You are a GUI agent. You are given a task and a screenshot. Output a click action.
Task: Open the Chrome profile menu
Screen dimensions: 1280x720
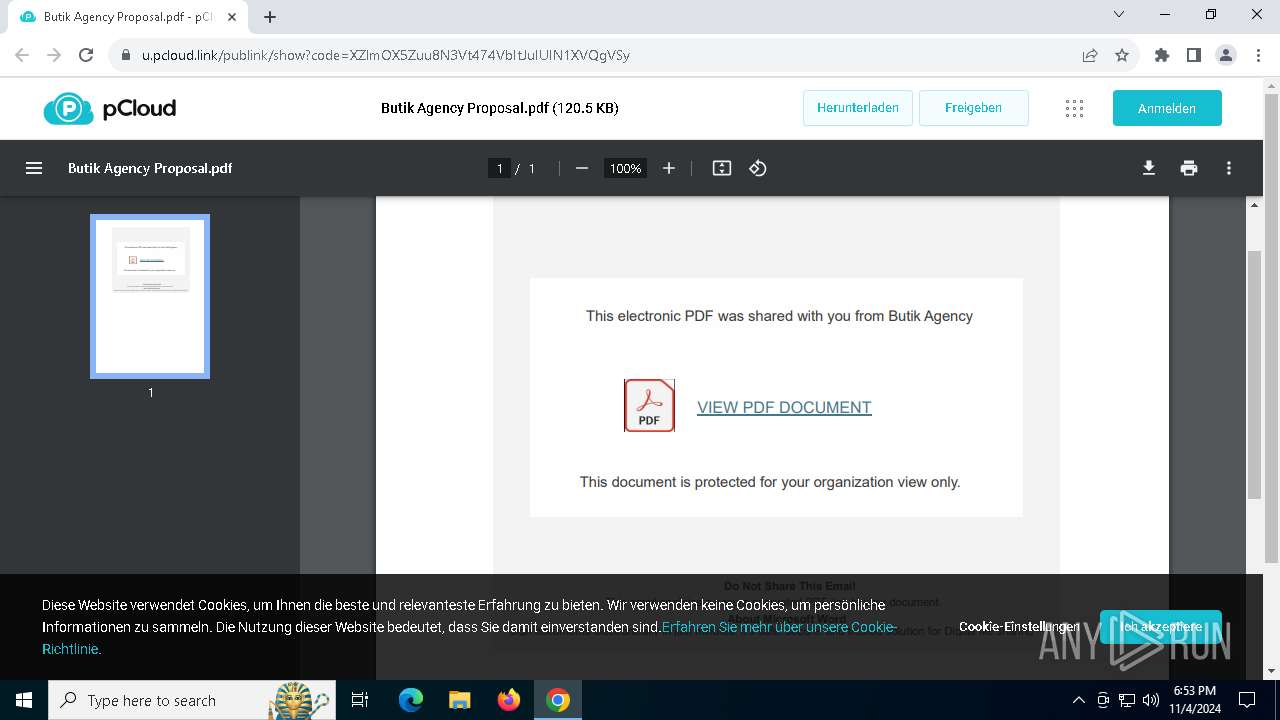(1226, 55)
